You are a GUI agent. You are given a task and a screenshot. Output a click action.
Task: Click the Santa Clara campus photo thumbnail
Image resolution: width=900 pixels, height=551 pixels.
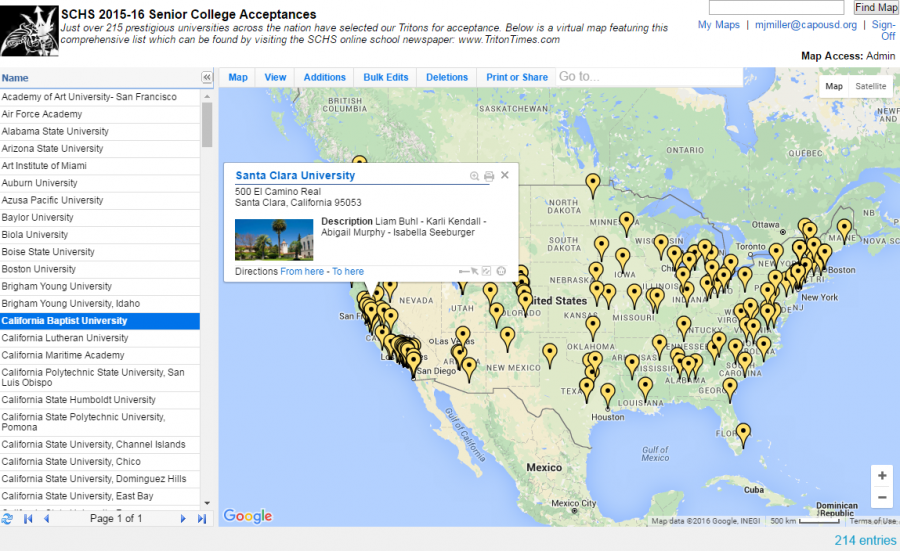click(x=274, y=239)
